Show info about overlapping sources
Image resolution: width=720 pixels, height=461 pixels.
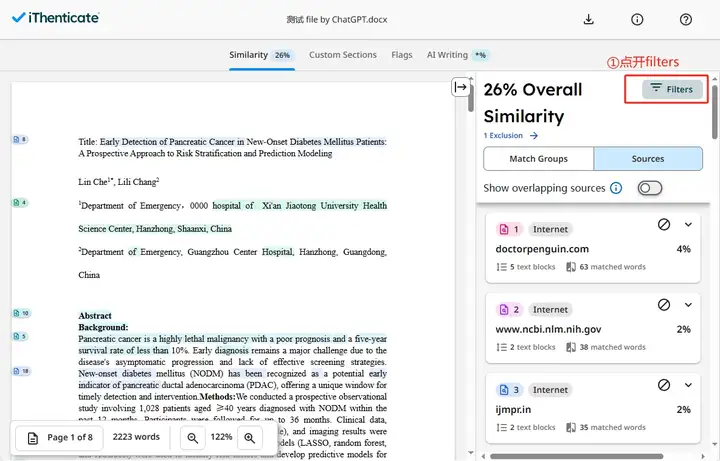616,188
